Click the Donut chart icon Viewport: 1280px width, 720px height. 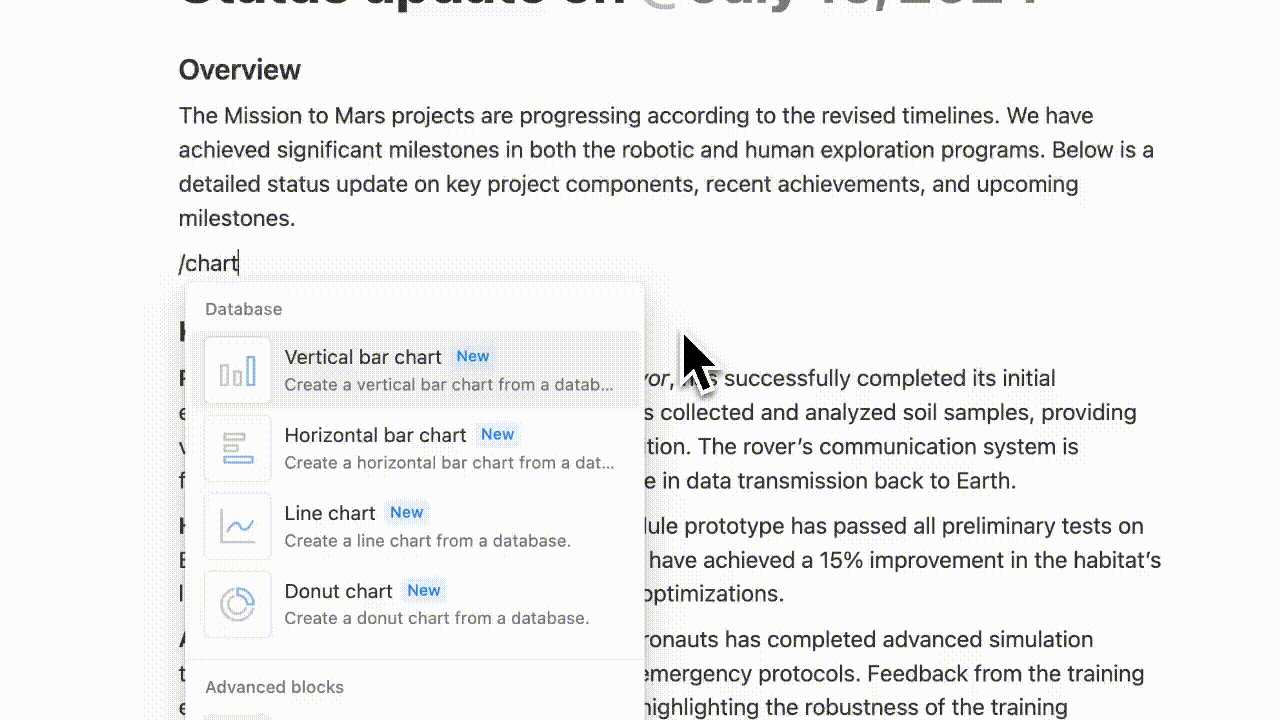point(238,604)
